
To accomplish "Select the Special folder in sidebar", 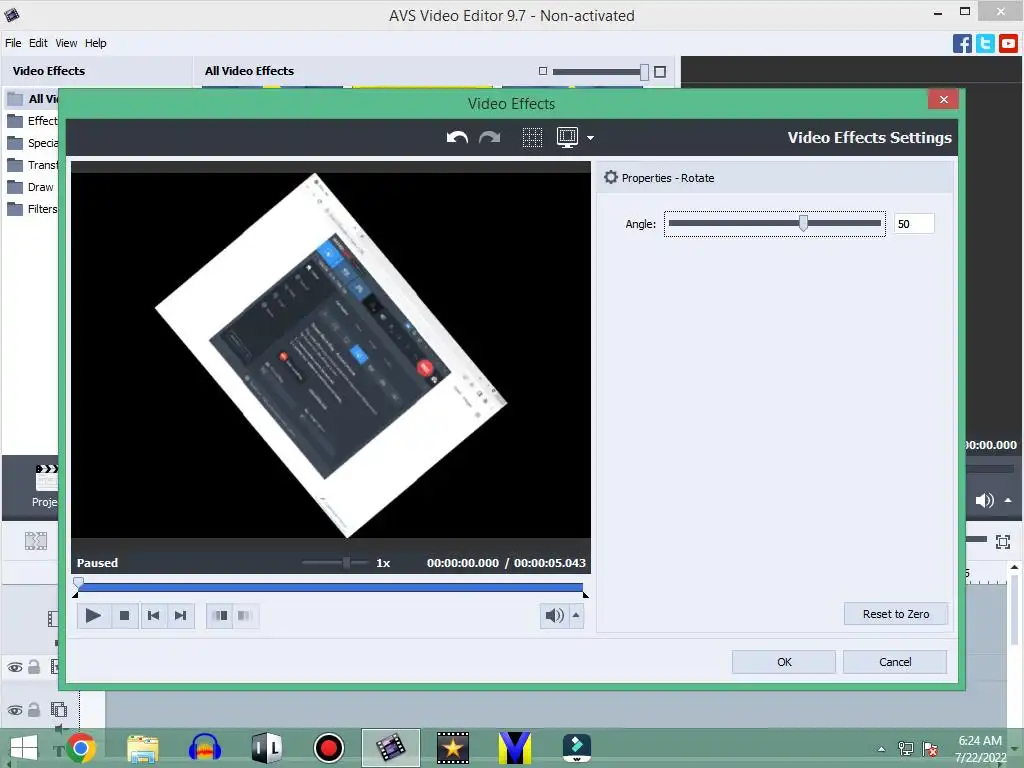I will click(x=32, y=143).
